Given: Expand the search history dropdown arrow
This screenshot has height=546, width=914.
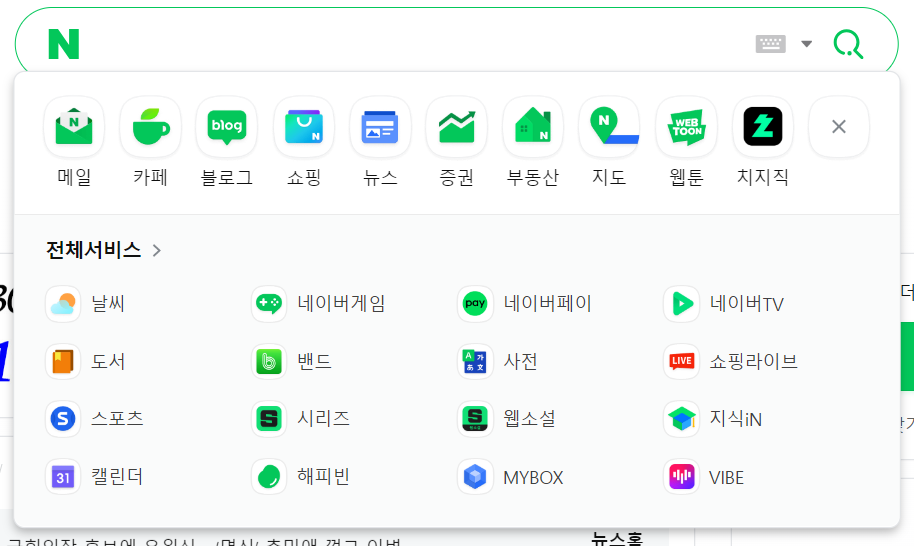Looking at the screenshot, I should click(807, 44).
